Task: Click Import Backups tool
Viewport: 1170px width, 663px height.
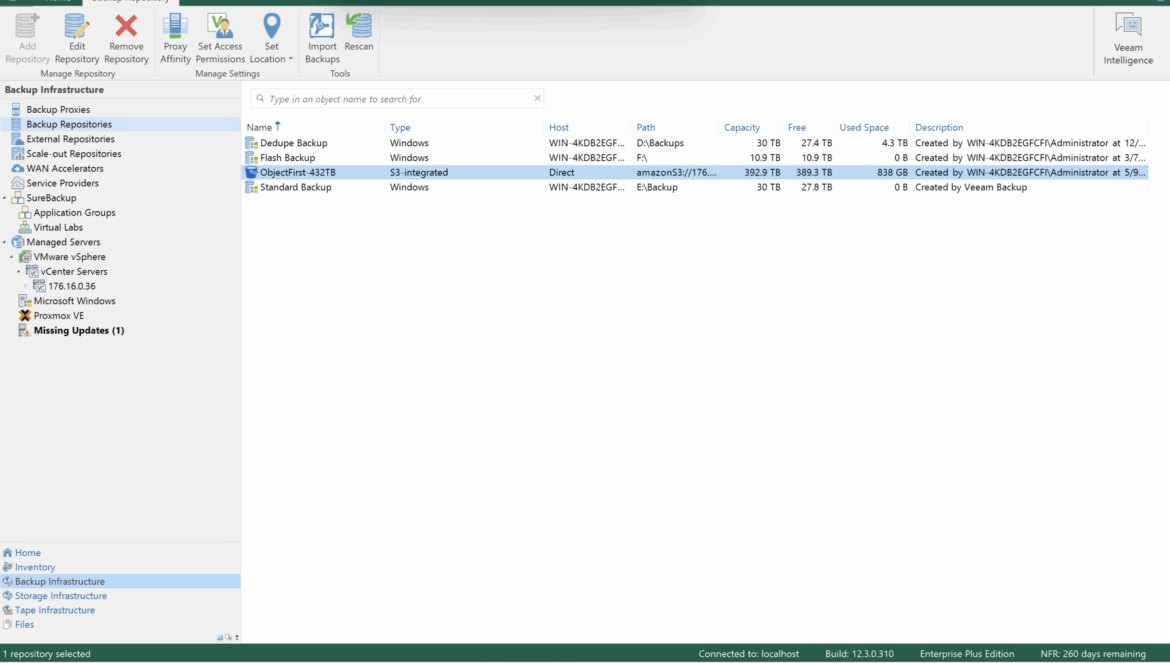Action: [x=322, y=38]
